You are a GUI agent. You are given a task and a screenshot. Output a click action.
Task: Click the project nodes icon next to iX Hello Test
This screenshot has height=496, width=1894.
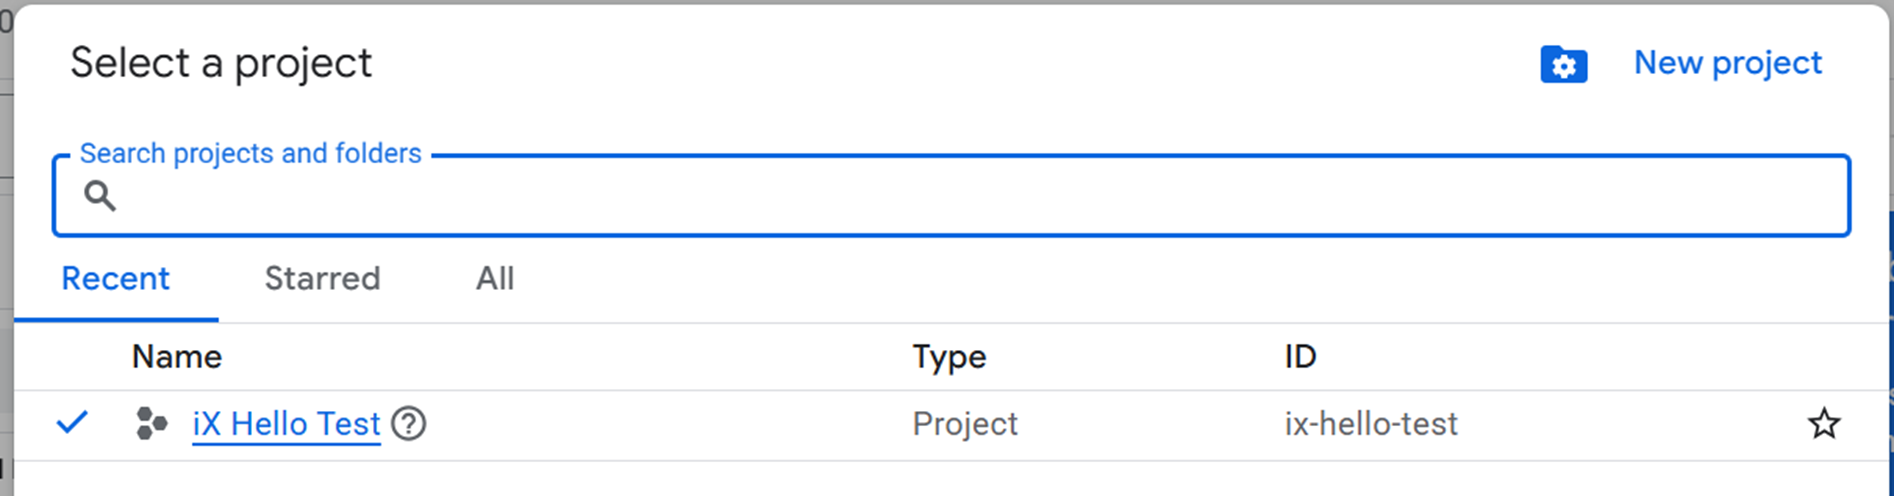pos(151,424)
